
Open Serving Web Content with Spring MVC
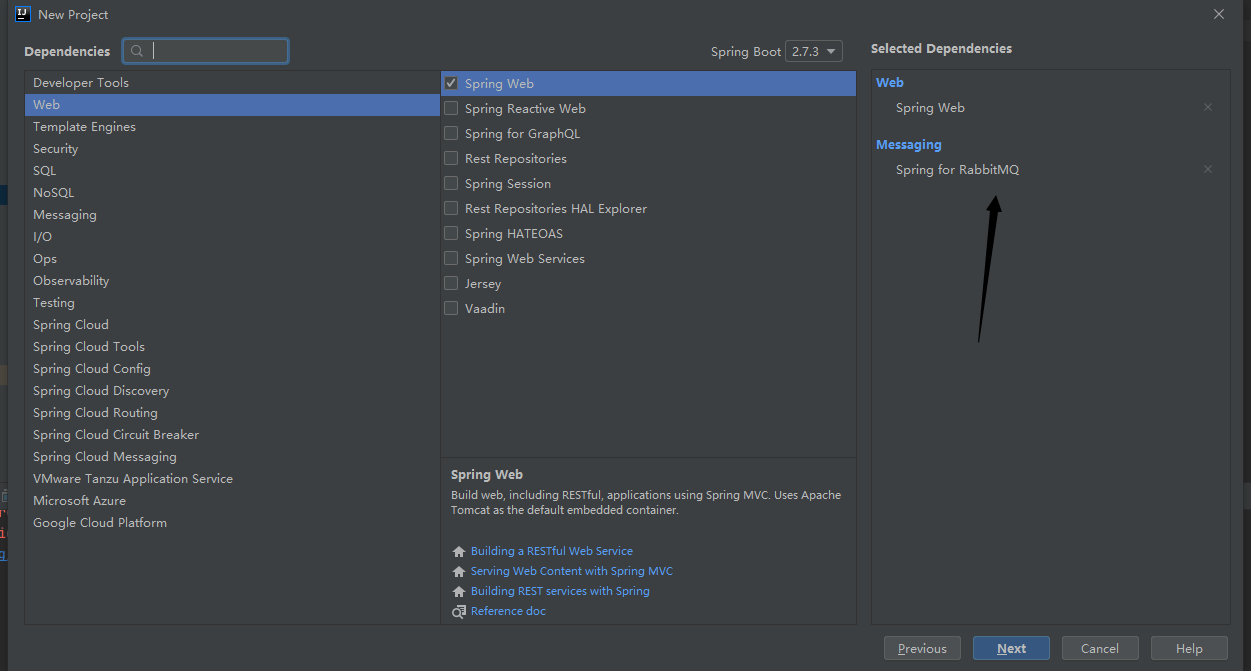pos(572,571)
